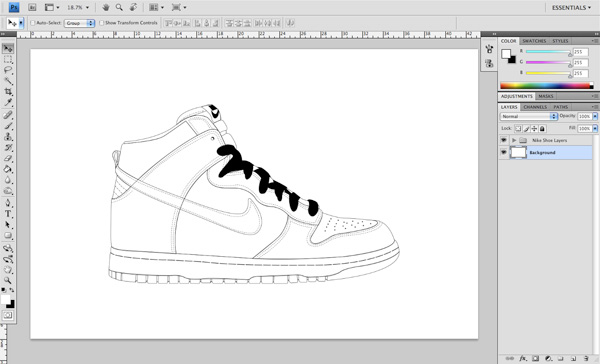600x364 pixels.
Task: Select the Type tool
Action: [x=8, y=214]
